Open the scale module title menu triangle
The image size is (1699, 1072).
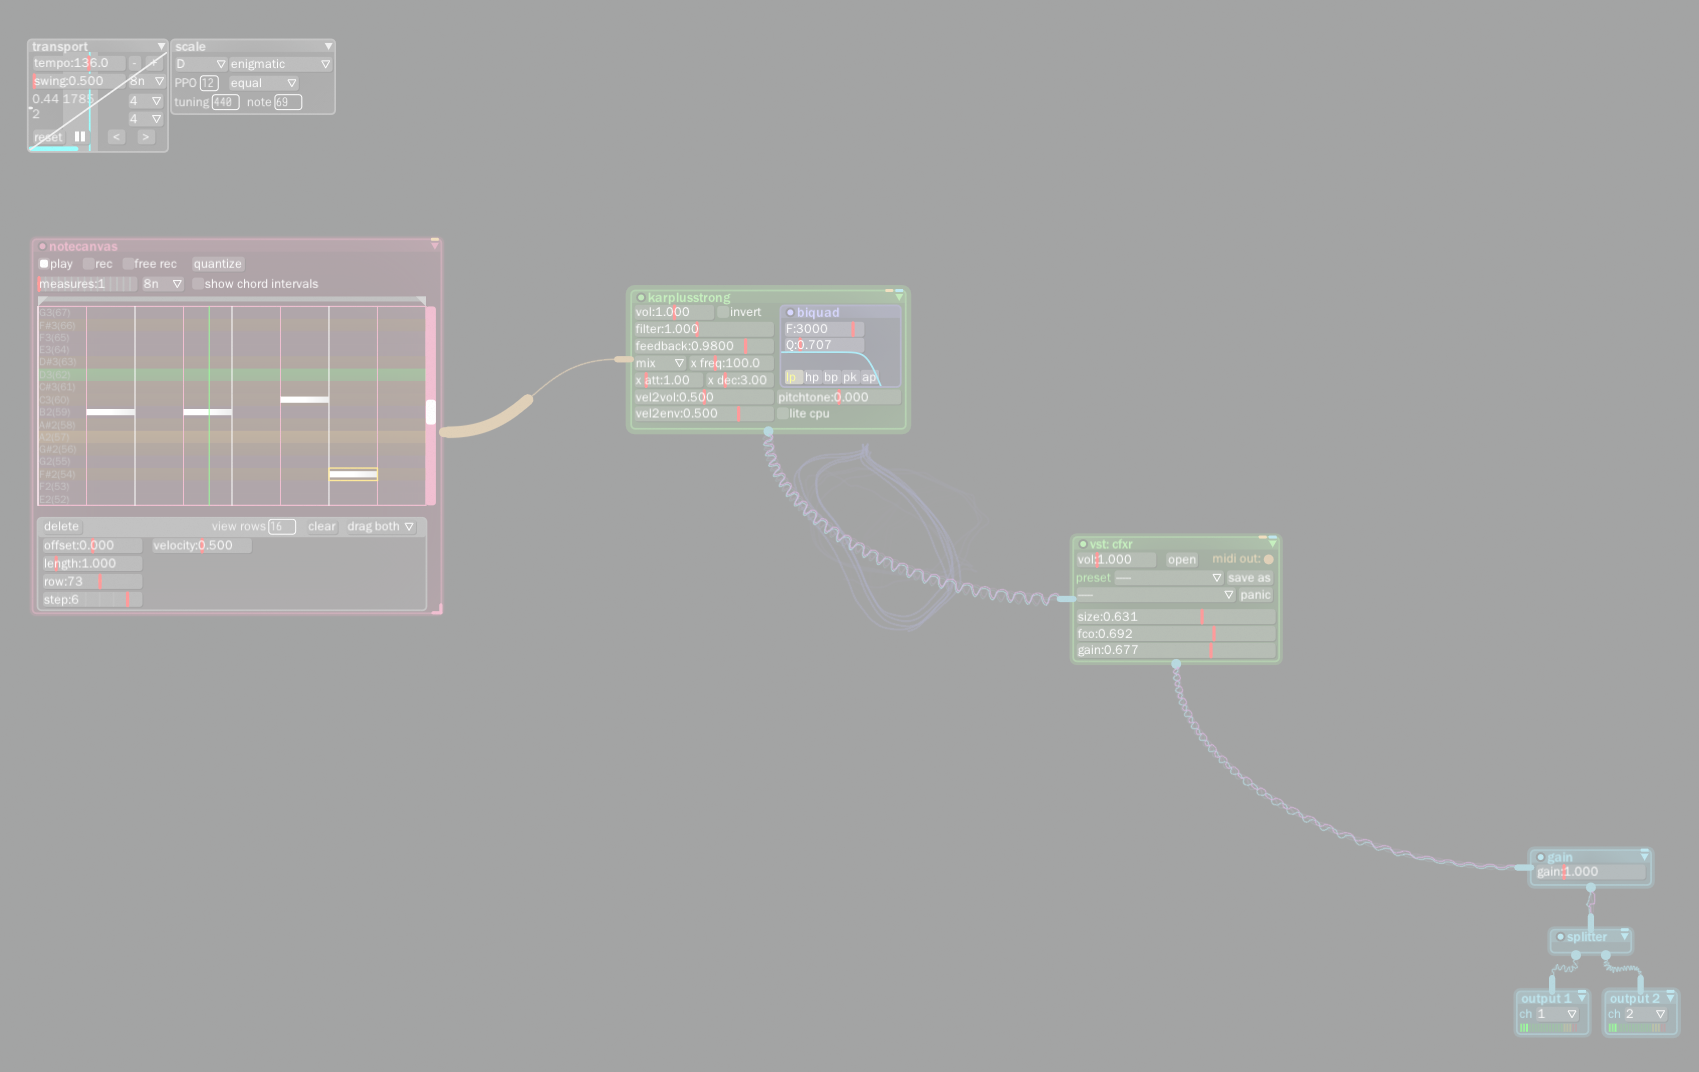pyautogui.click(x=328, y=47)
